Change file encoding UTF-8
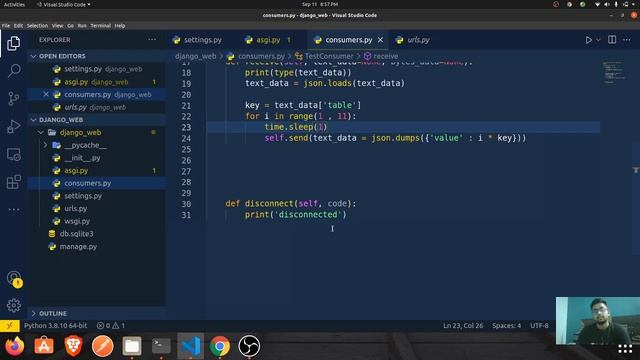640x360 pixels. pyautogui.click(x=539, y=326)
